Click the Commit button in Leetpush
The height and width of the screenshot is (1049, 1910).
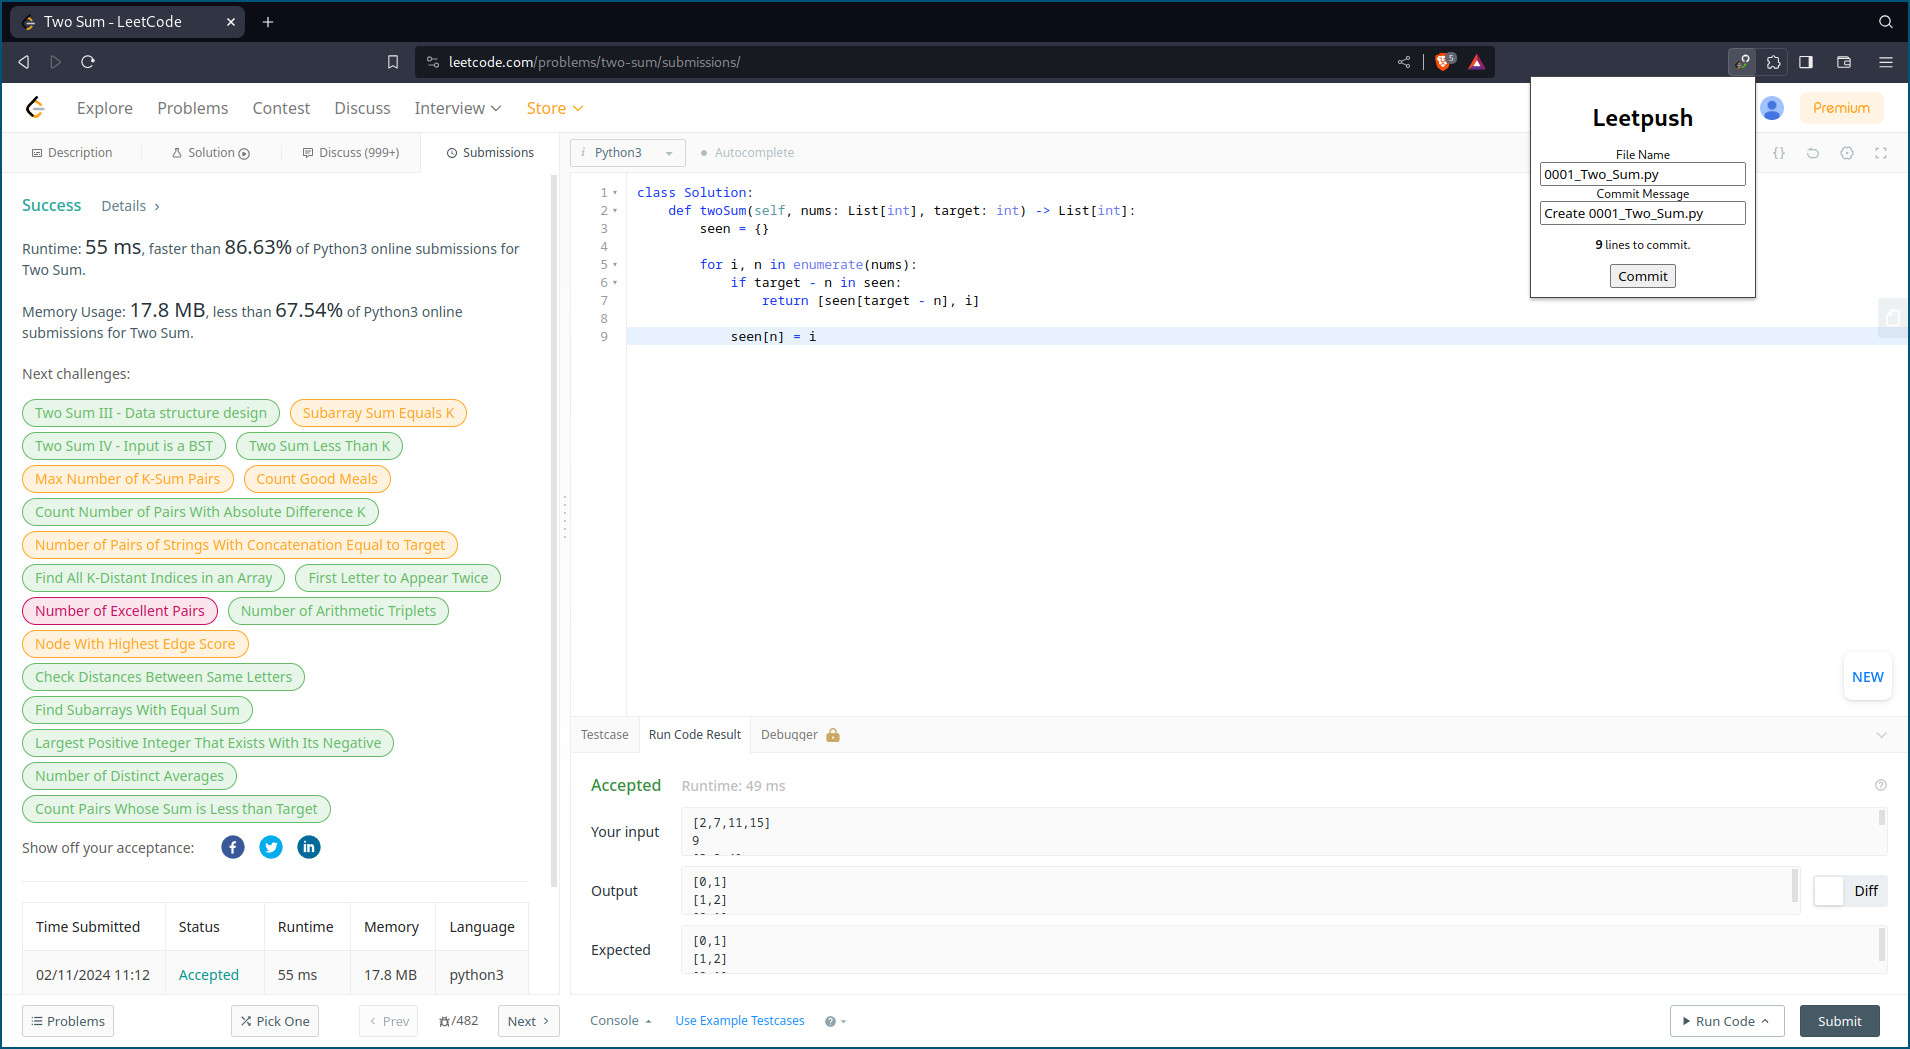click(1643, 276)
